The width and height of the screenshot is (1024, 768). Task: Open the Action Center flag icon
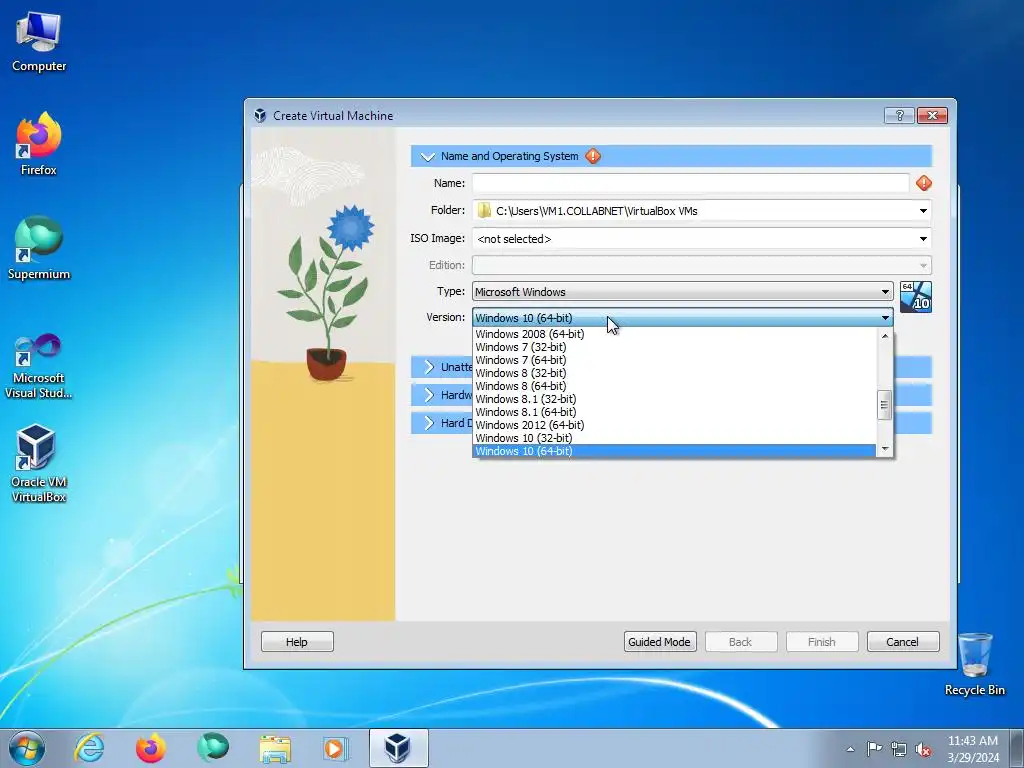874,749
